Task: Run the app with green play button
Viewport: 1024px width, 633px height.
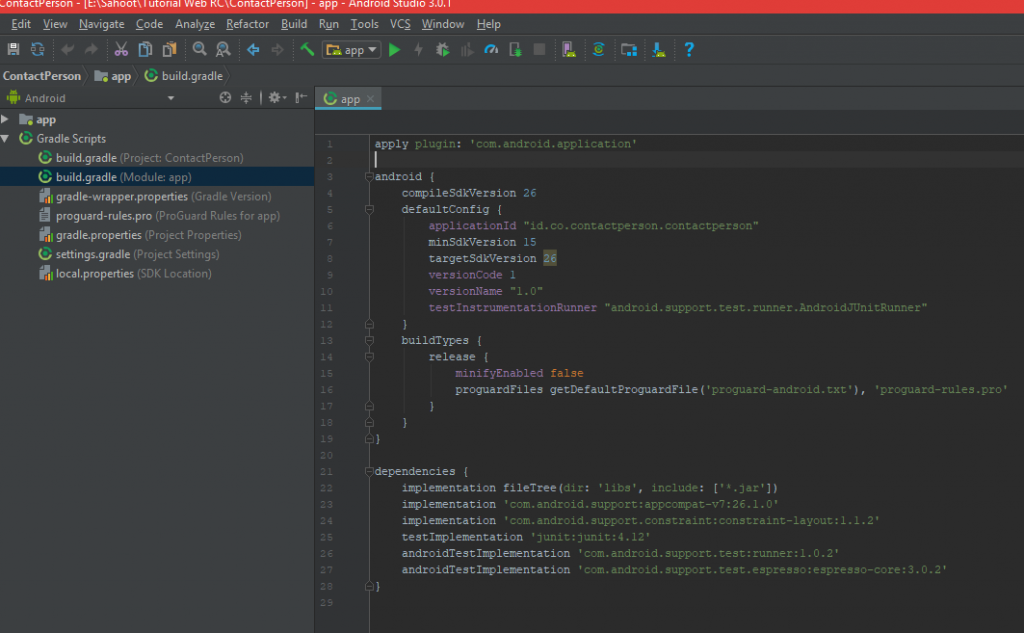Action: click(x=394, y=49)
